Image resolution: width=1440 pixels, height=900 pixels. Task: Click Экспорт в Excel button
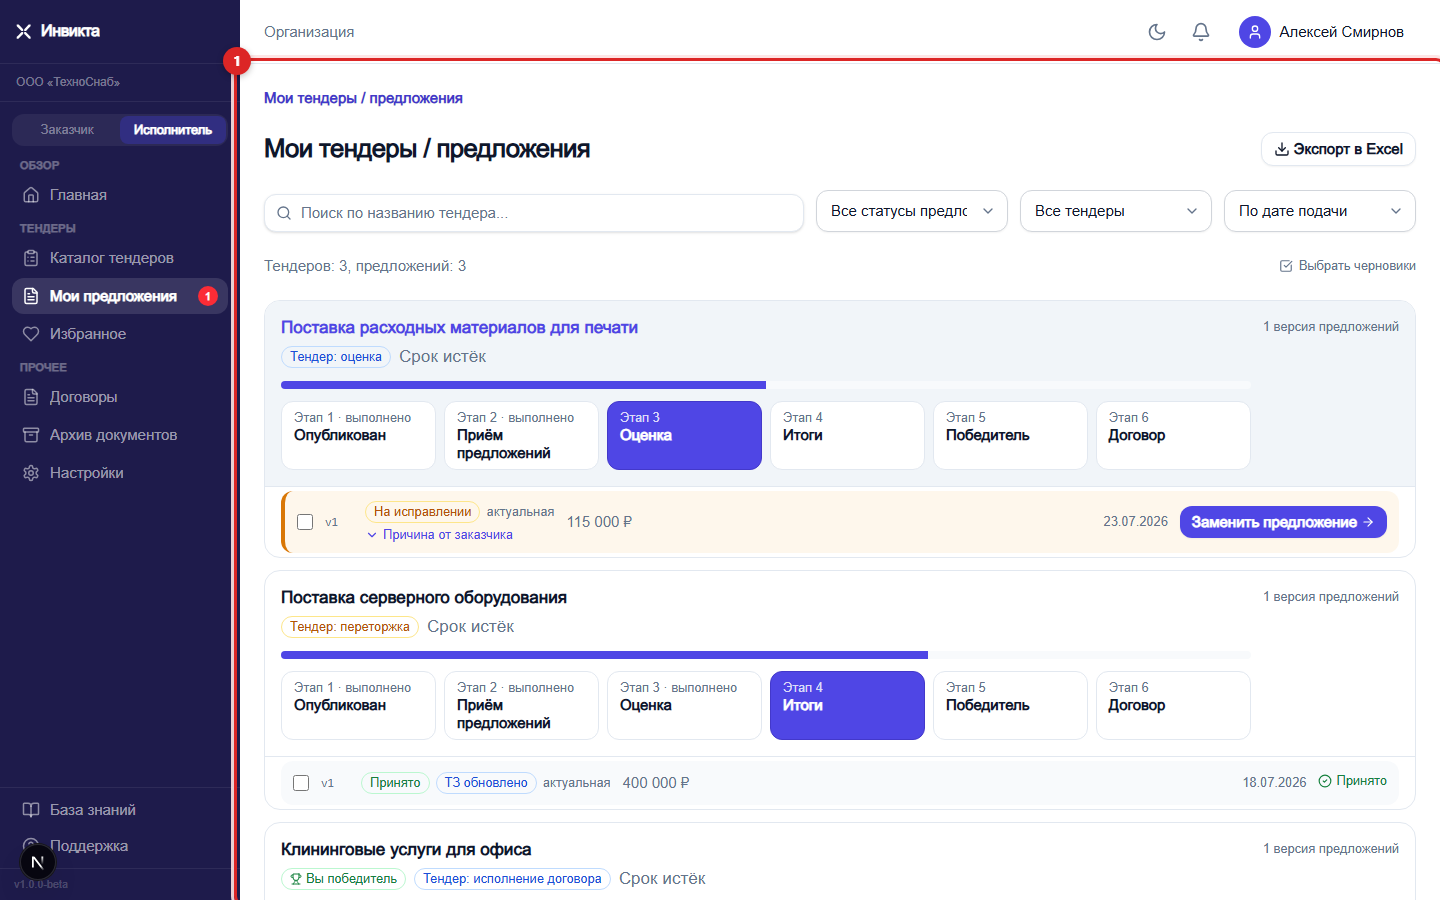(x=1338, y=149)
